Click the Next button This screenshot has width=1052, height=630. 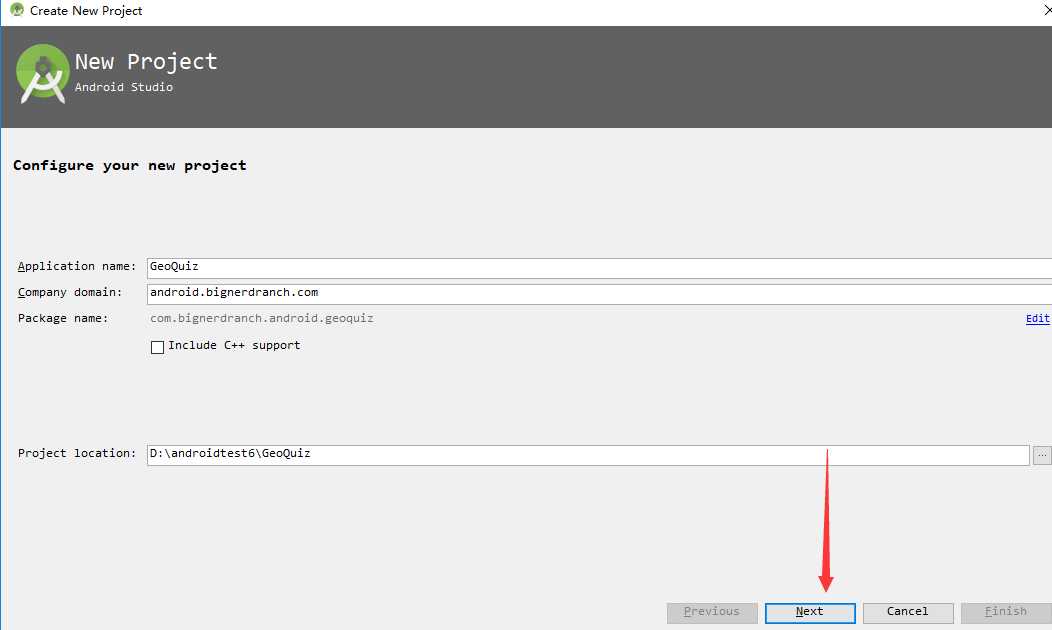(810, 613)
